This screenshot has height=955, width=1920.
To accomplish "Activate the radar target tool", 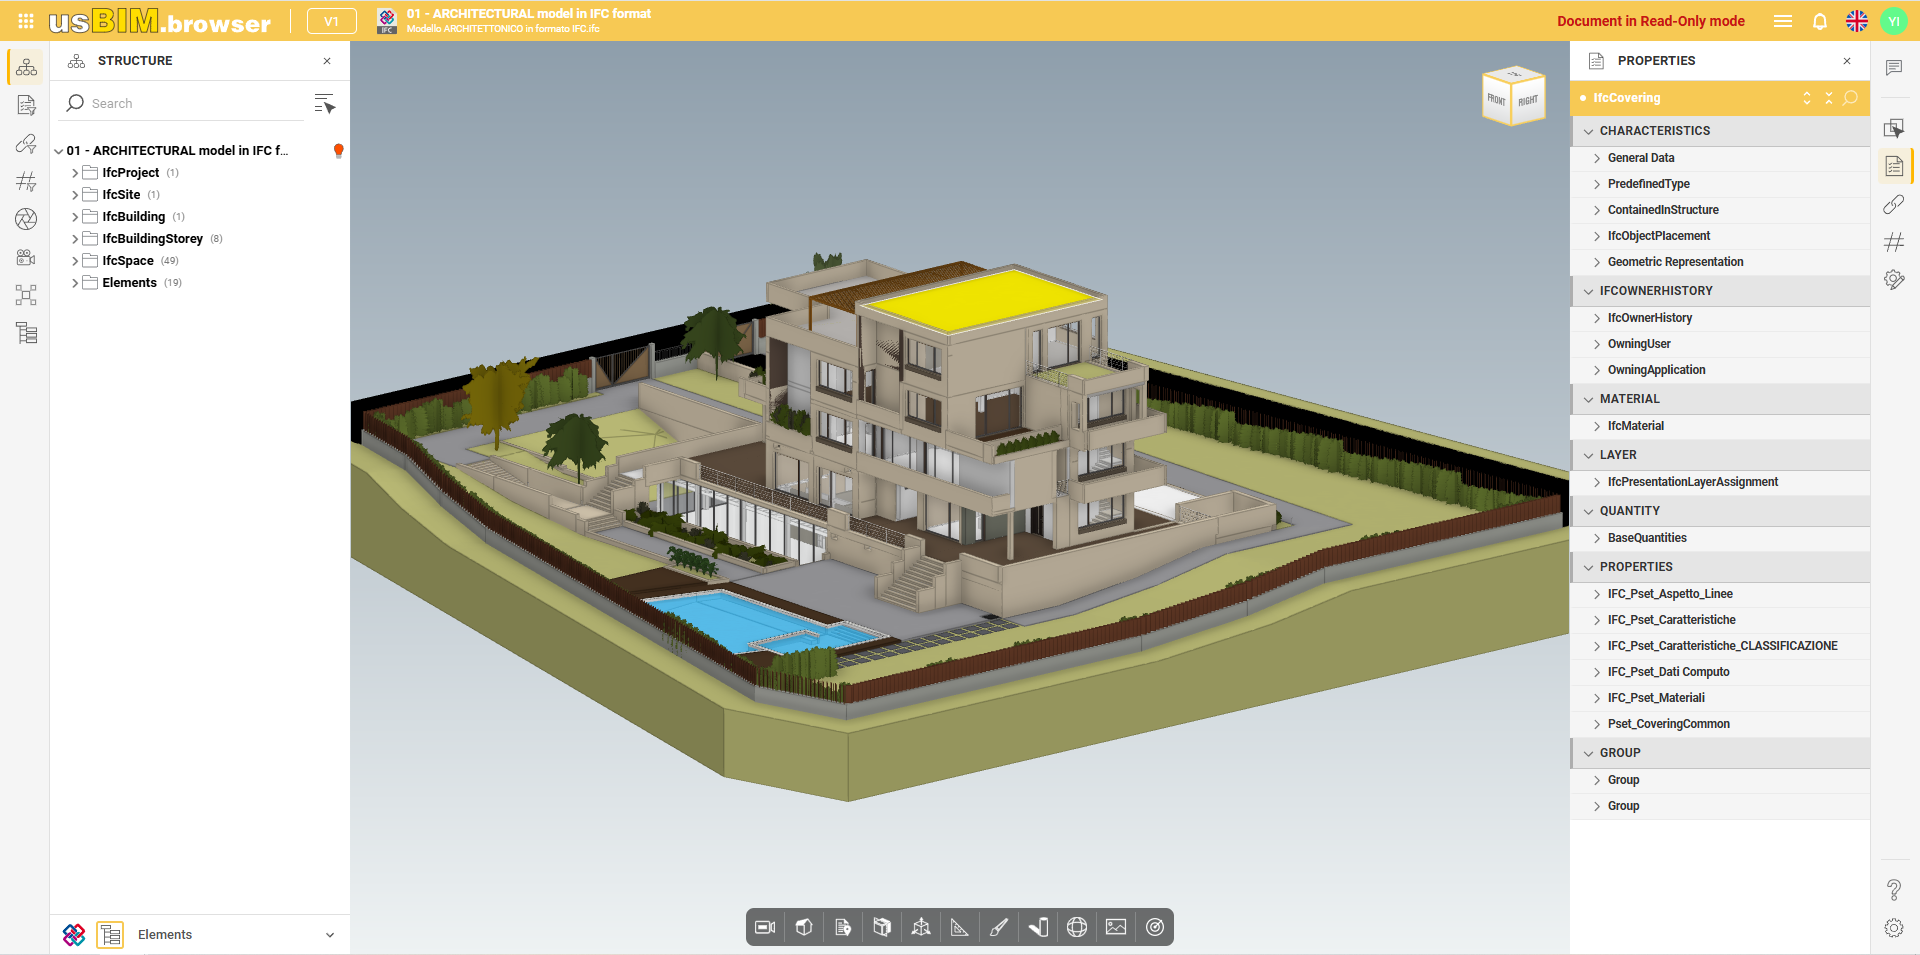I will [1155, 927].
